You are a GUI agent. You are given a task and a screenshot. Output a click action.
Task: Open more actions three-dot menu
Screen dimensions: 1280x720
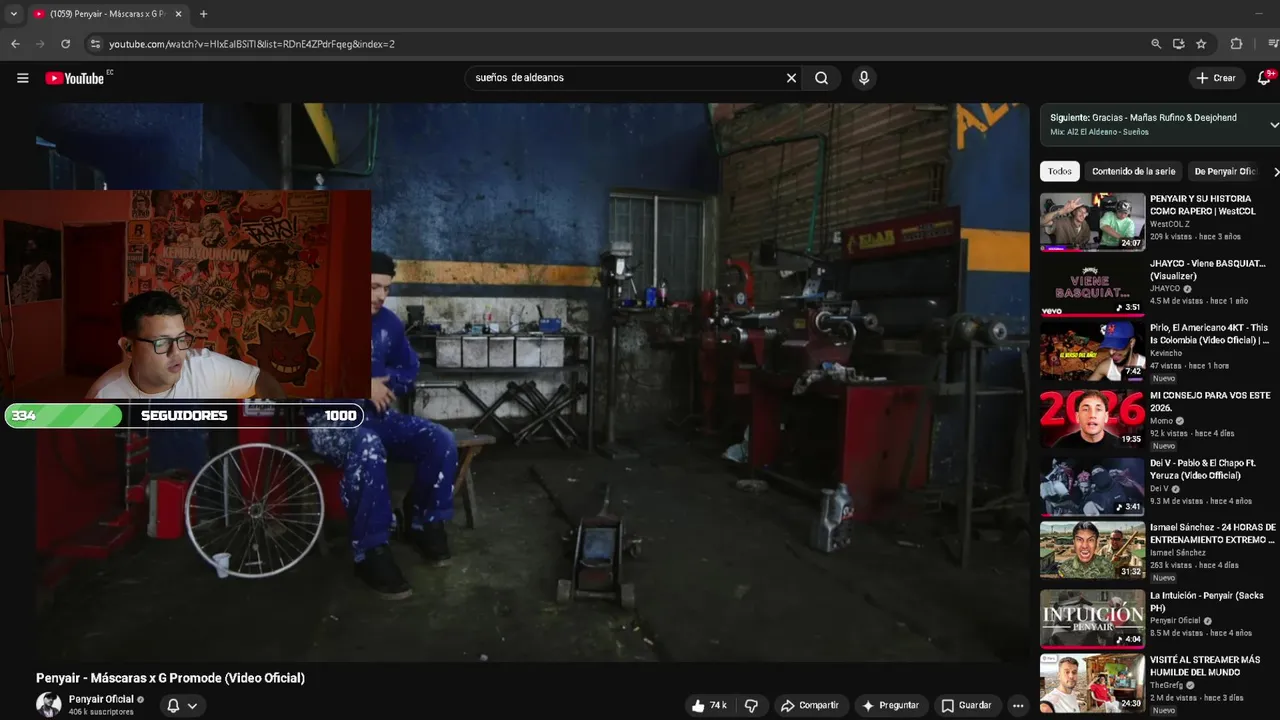click(x=1018, y=705)
